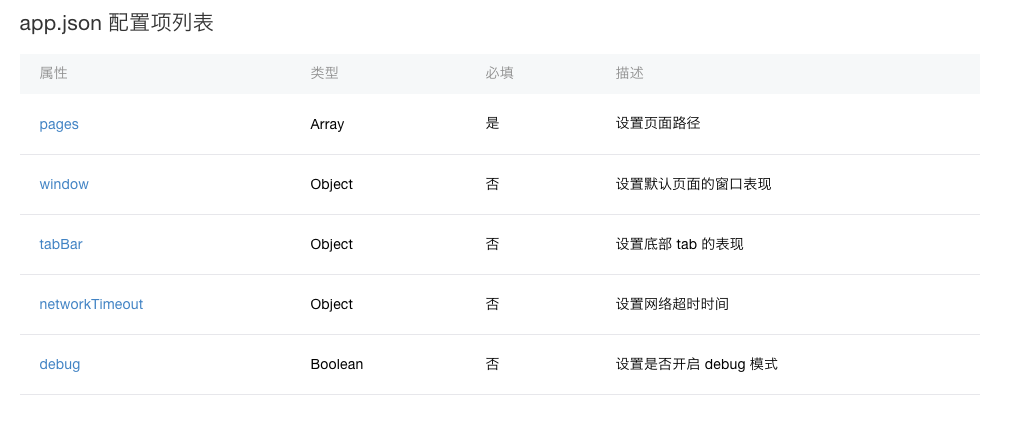Click the tabBar property link
The height and width of the screenshot is (426, 1018).
[x=61, y=244]
